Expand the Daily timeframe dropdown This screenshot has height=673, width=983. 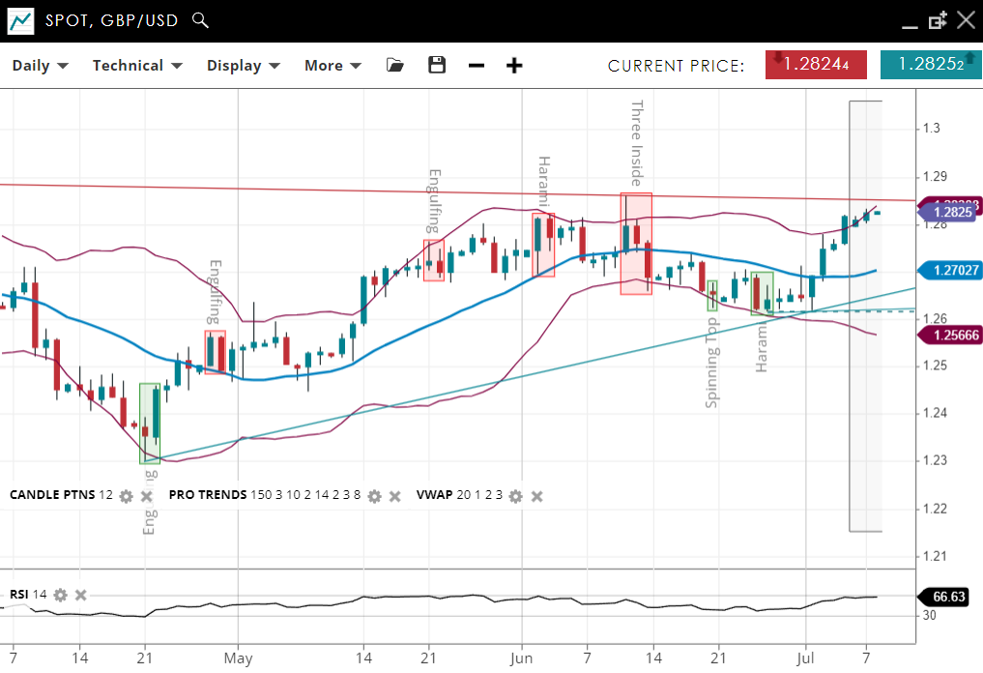(x=40, y=66)
